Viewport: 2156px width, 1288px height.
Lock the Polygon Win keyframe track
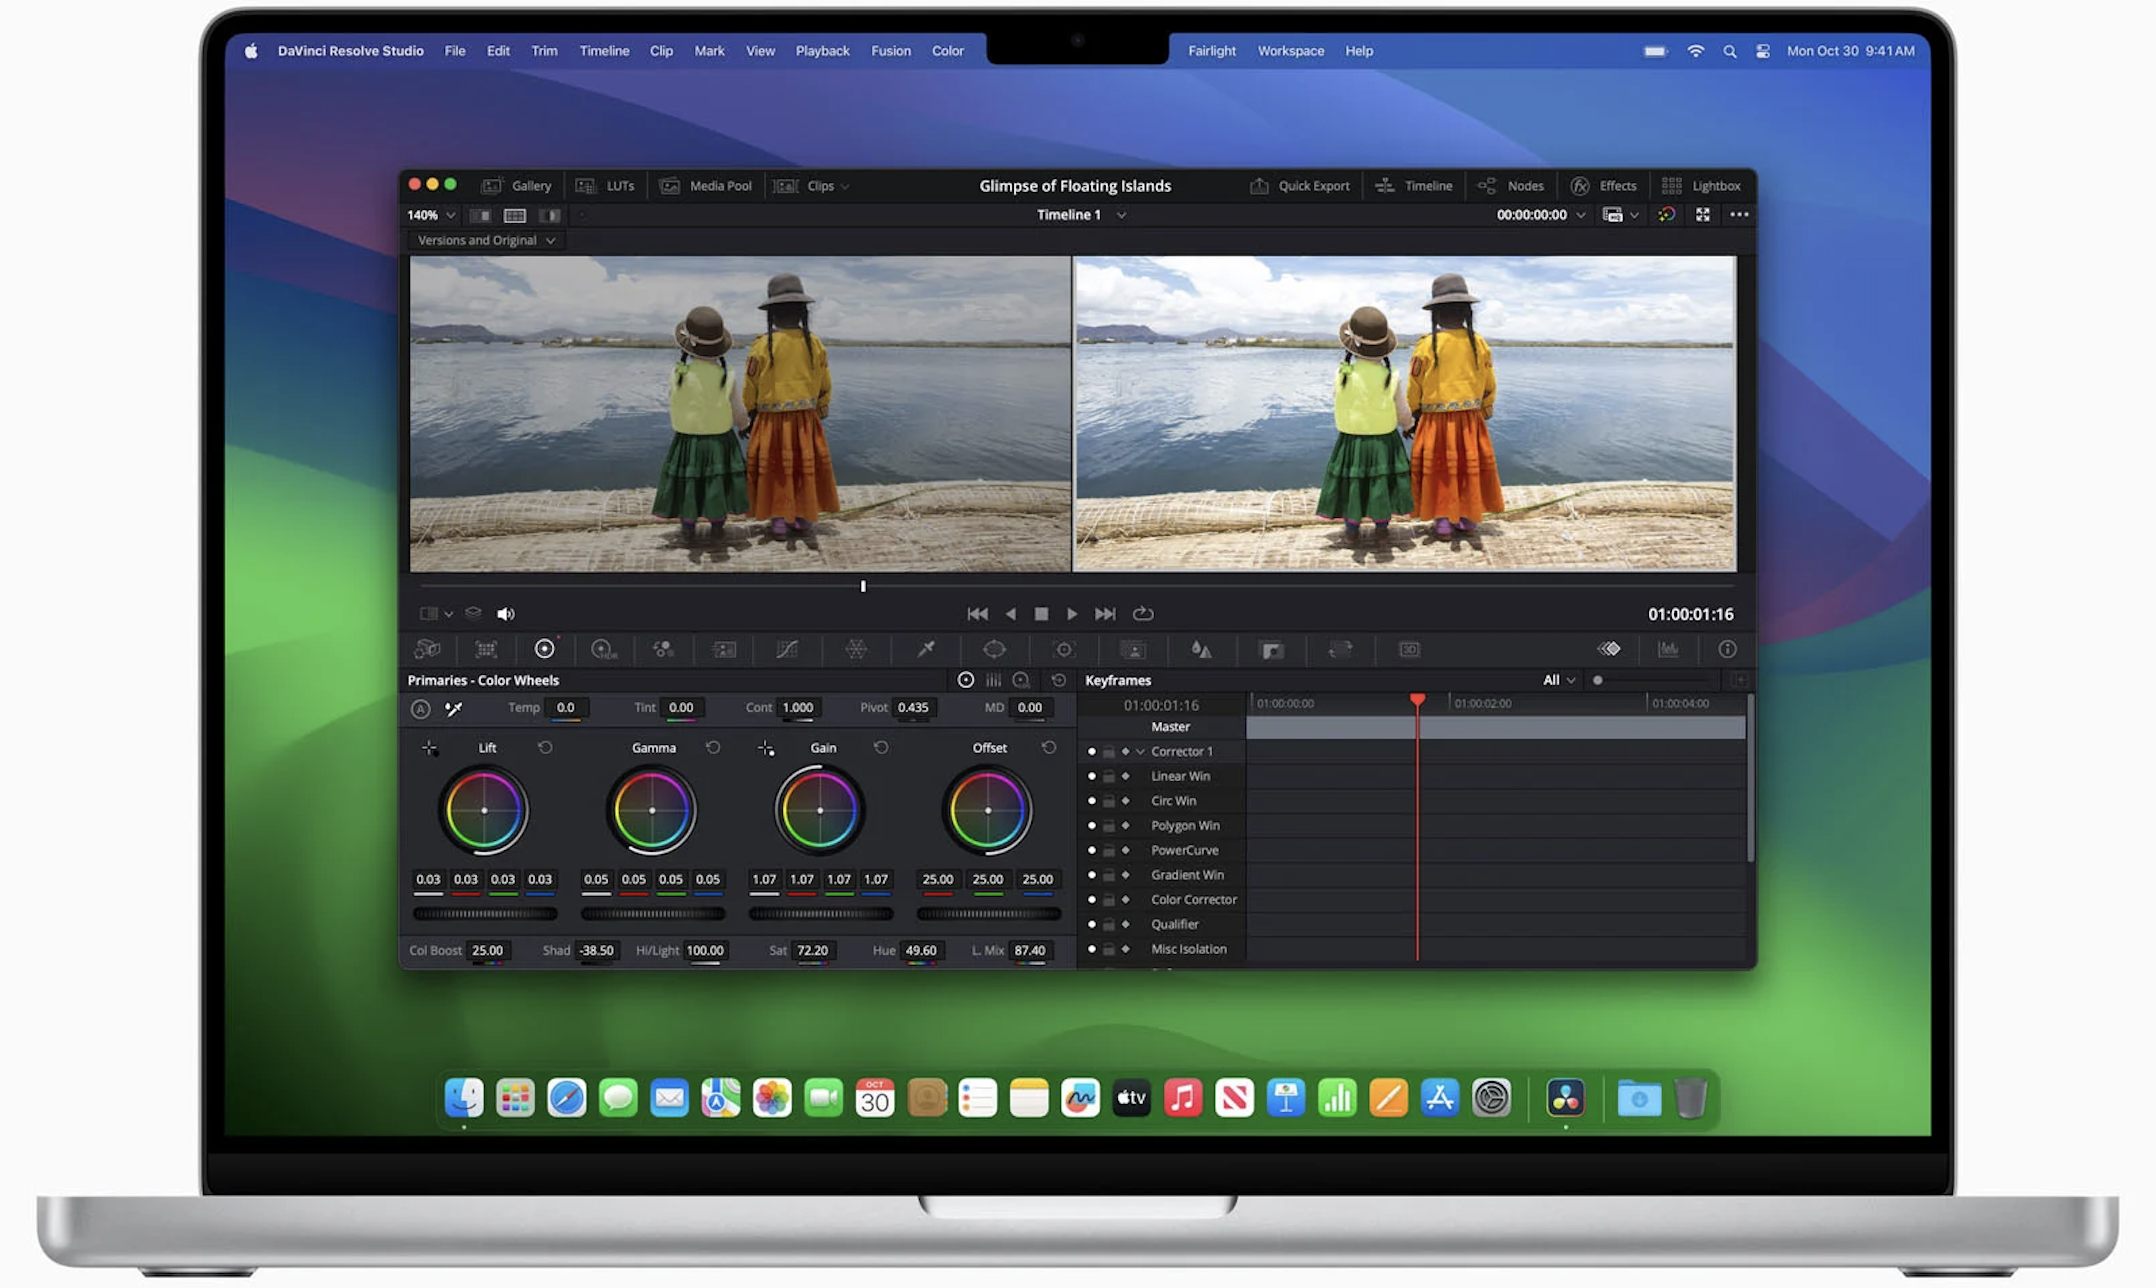[1109, 825]
